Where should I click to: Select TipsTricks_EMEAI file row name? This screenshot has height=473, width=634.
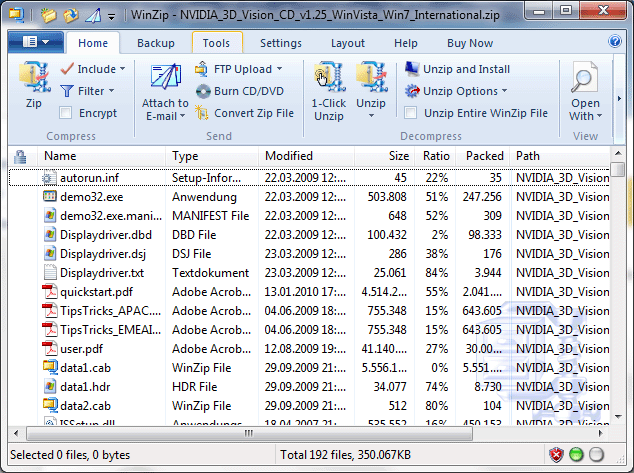[x=110, y=329]
